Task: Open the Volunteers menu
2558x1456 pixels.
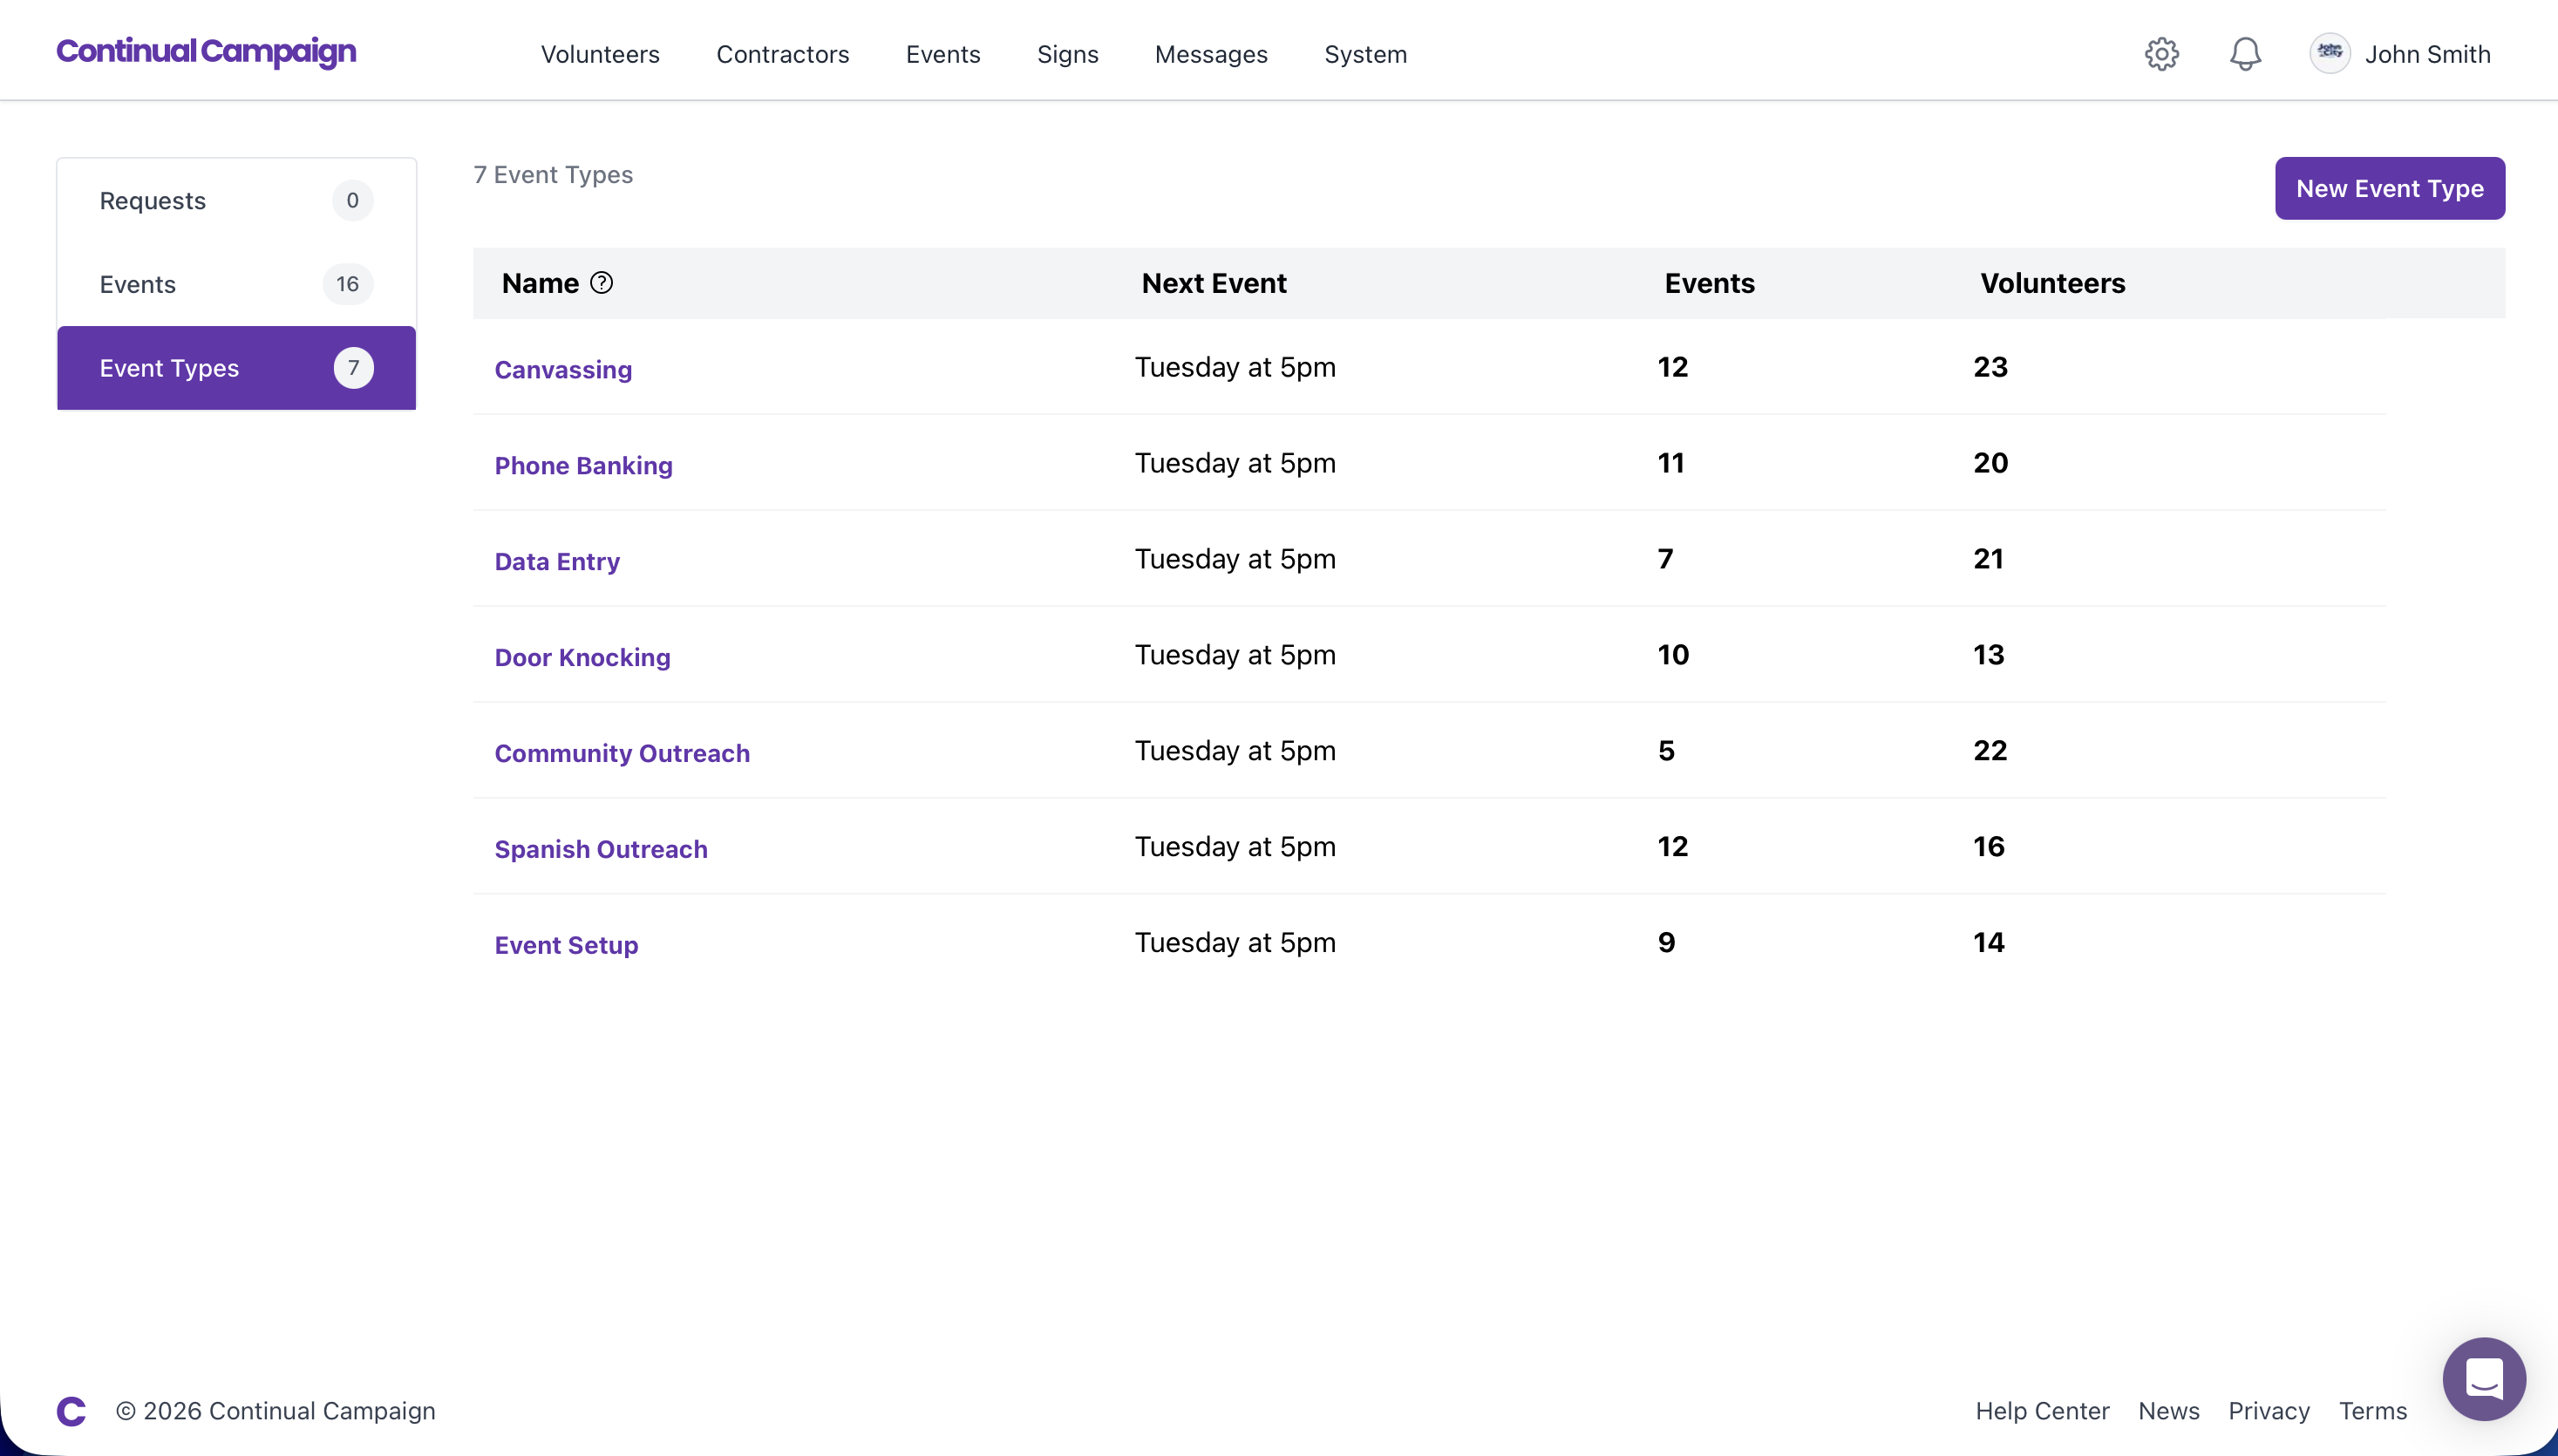Action: (600, 54)
